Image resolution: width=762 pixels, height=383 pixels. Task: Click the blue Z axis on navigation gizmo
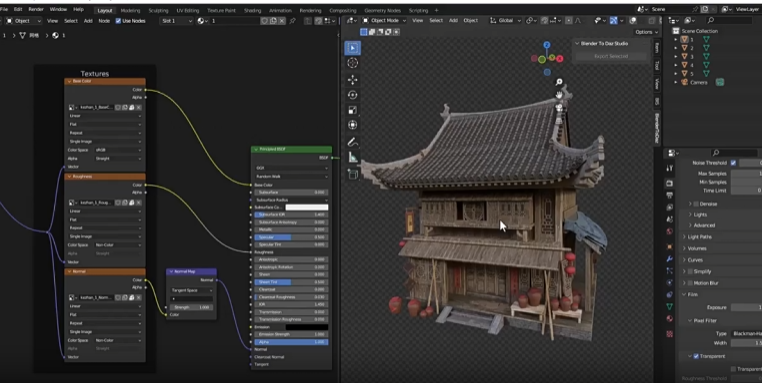pos(547,45)
